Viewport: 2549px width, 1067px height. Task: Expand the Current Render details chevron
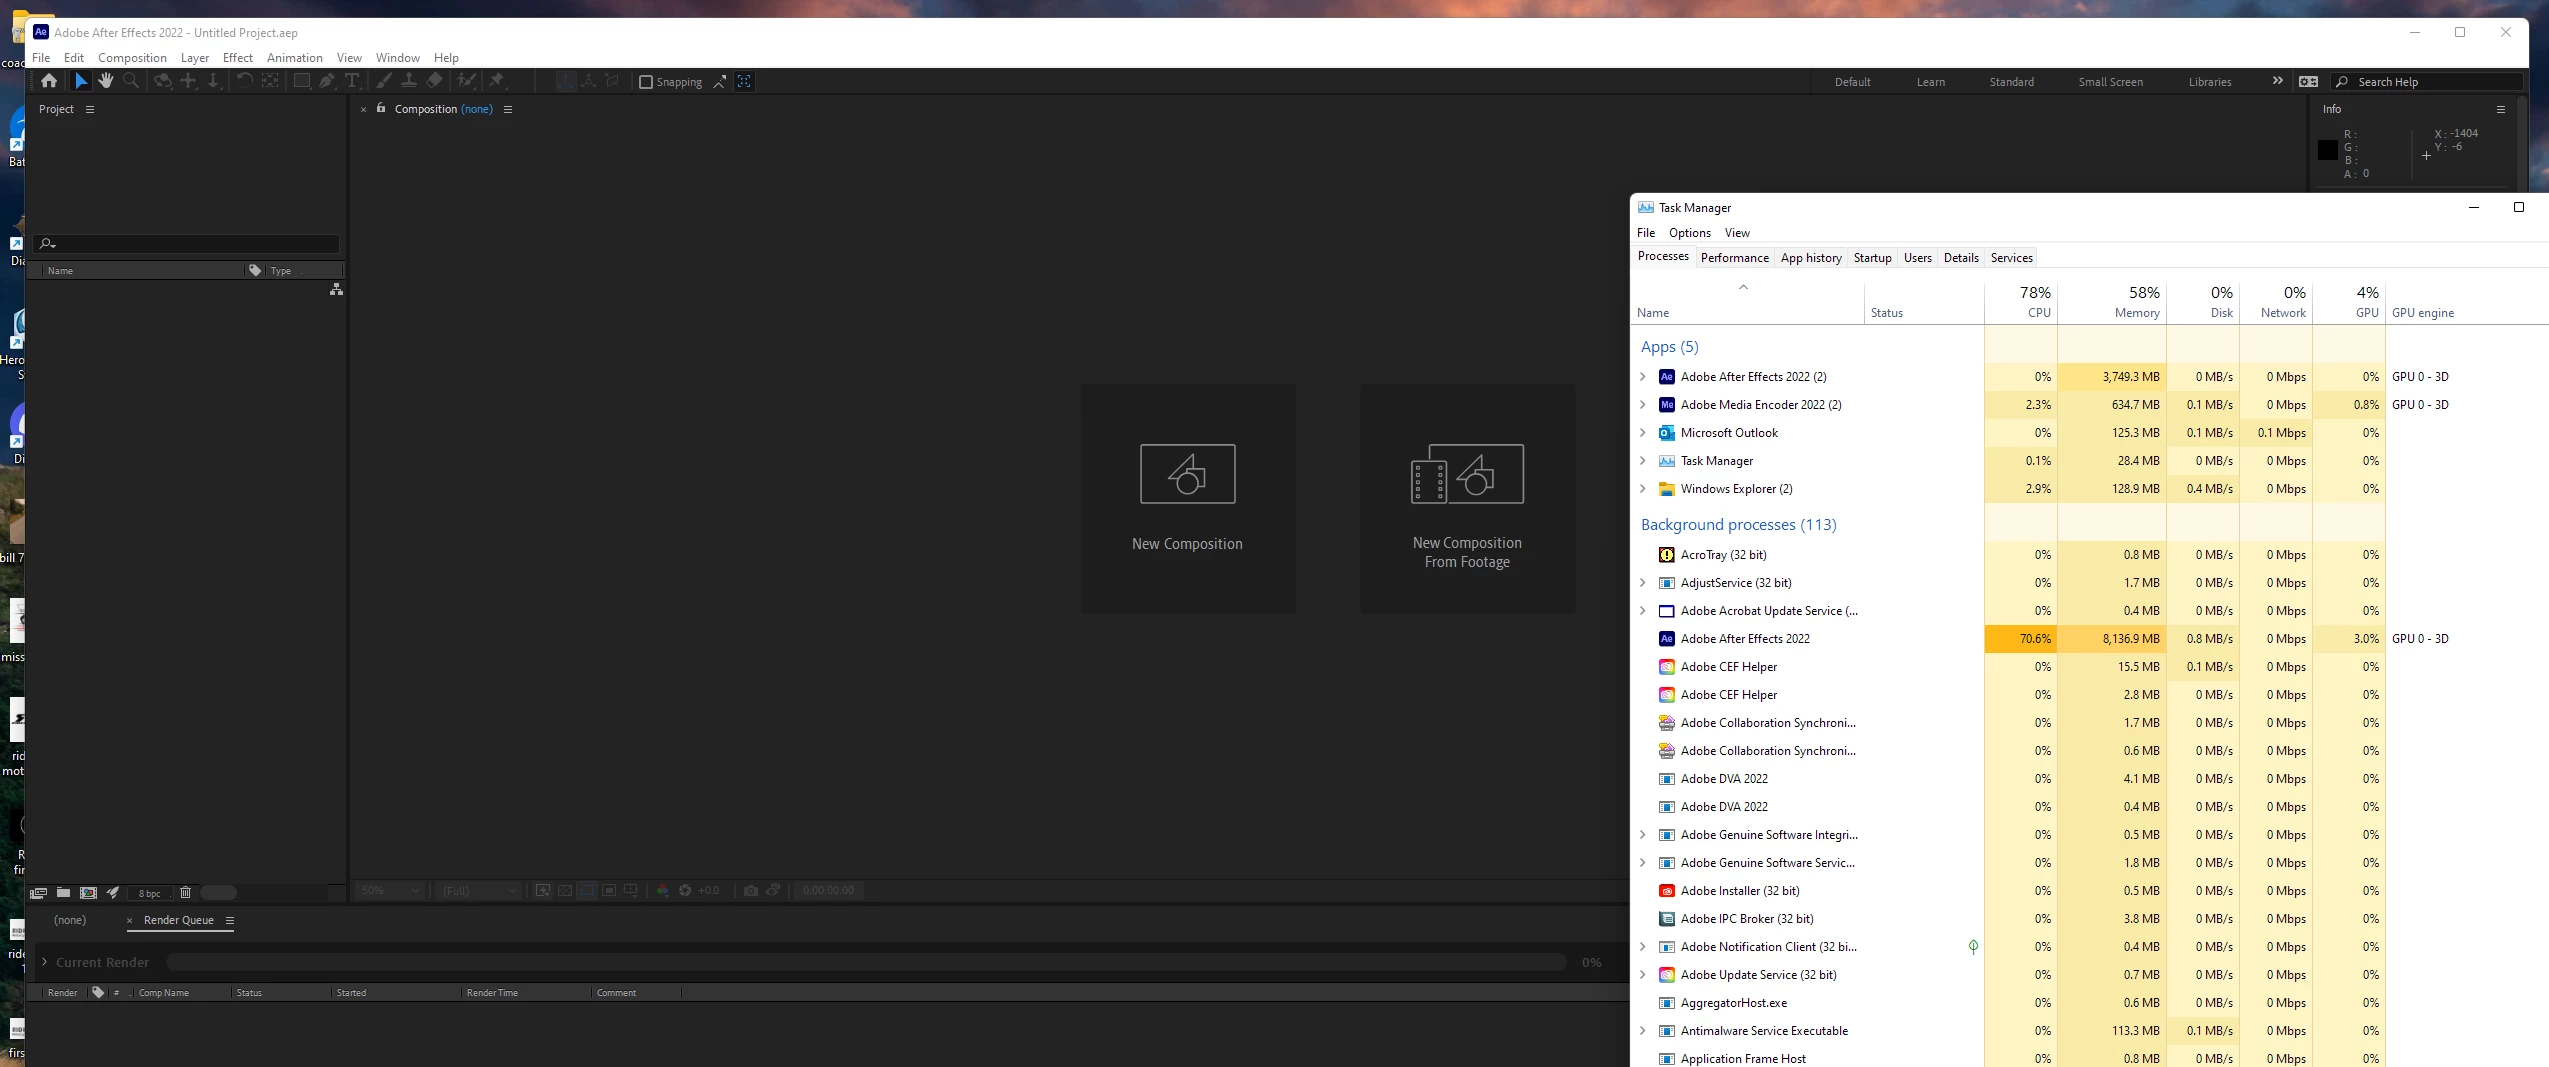coord(44,962)
